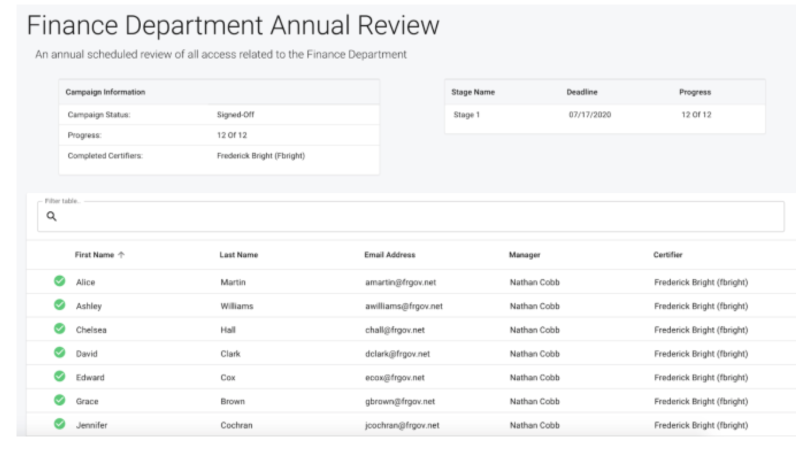Click the green check icon beside David
The height and width of the screenshot is (451, 796).
[59, 353]
